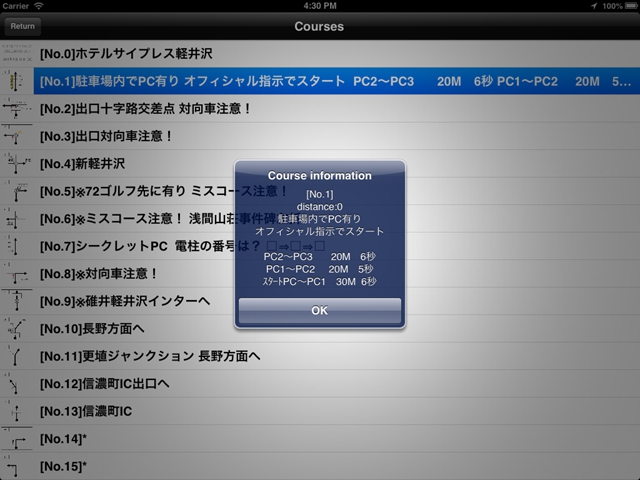640x480 pixels.
Task: Click the junction icon beside No.10
Action: click(17, 328)
